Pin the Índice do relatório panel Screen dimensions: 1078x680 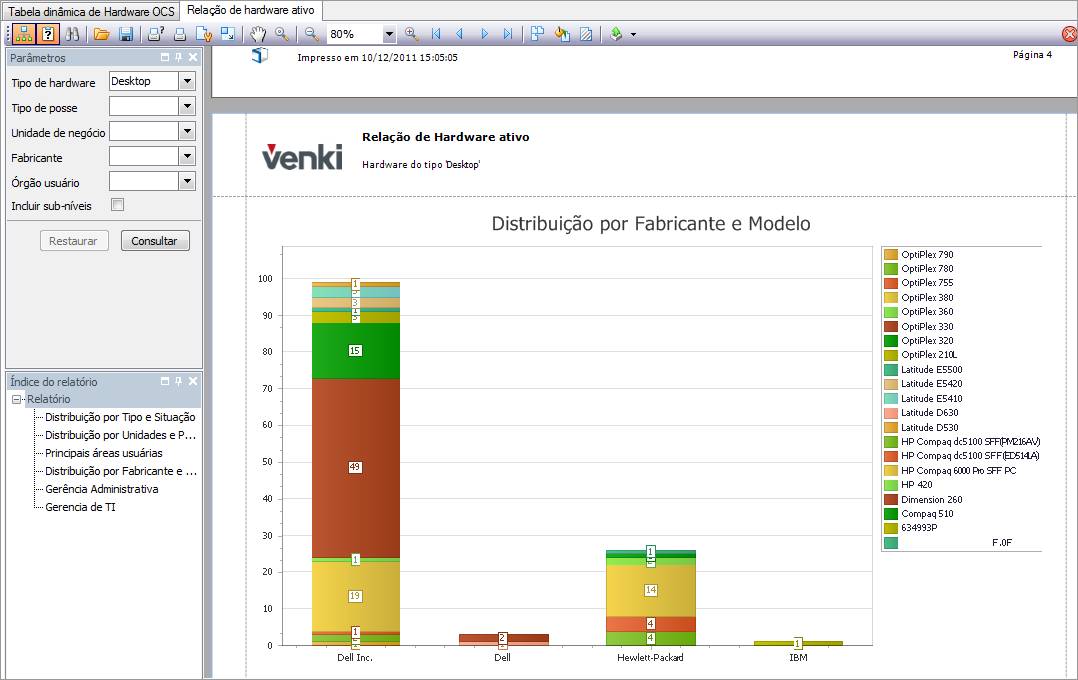179,381
